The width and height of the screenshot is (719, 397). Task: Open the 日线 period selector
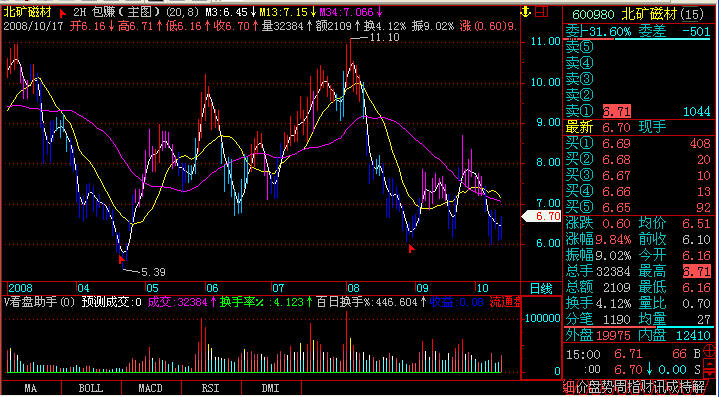(542, 288)
